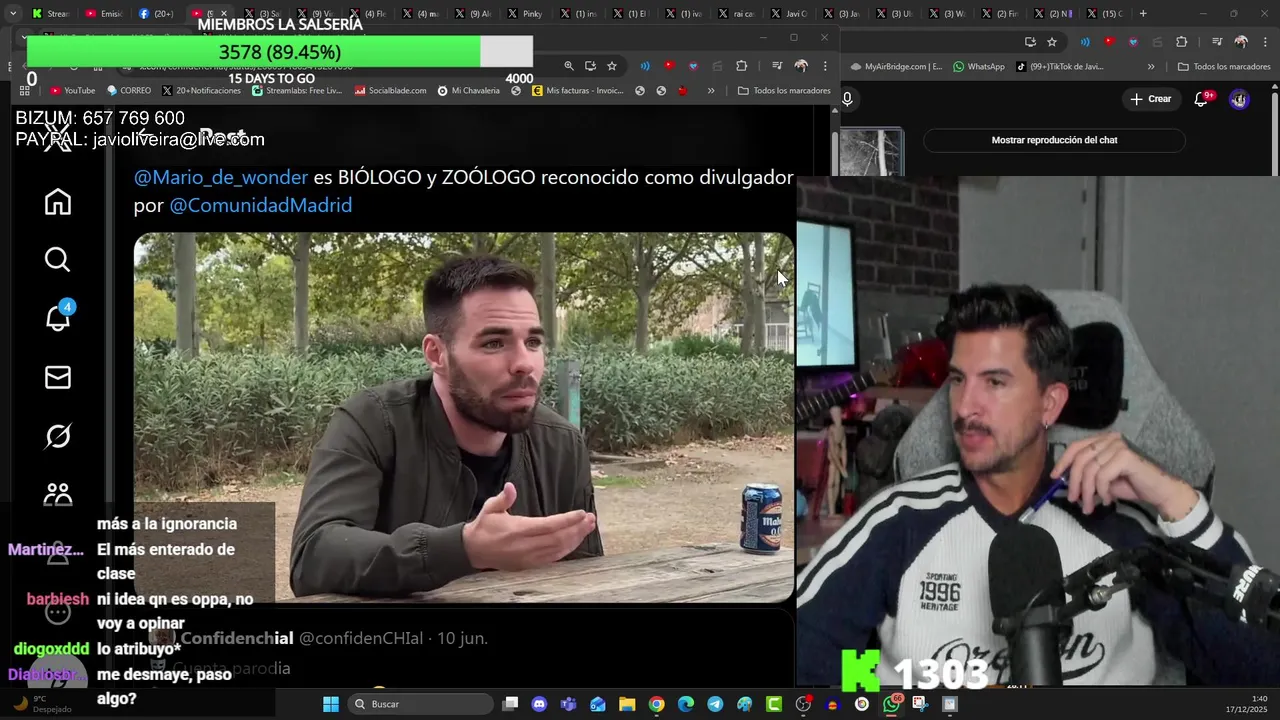This screenshot has width=1280, height=720.
Task: Open the Streamlabs bookmark
Action: [297, 90]
